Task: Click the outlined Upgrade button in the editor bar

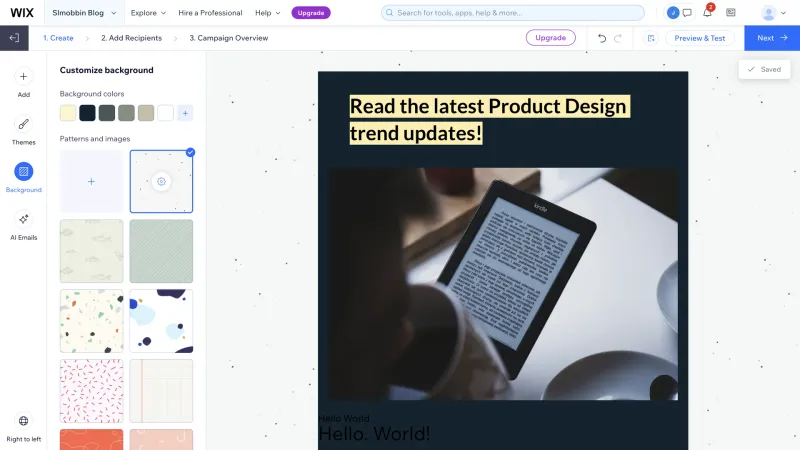Action: click(551, 38)
